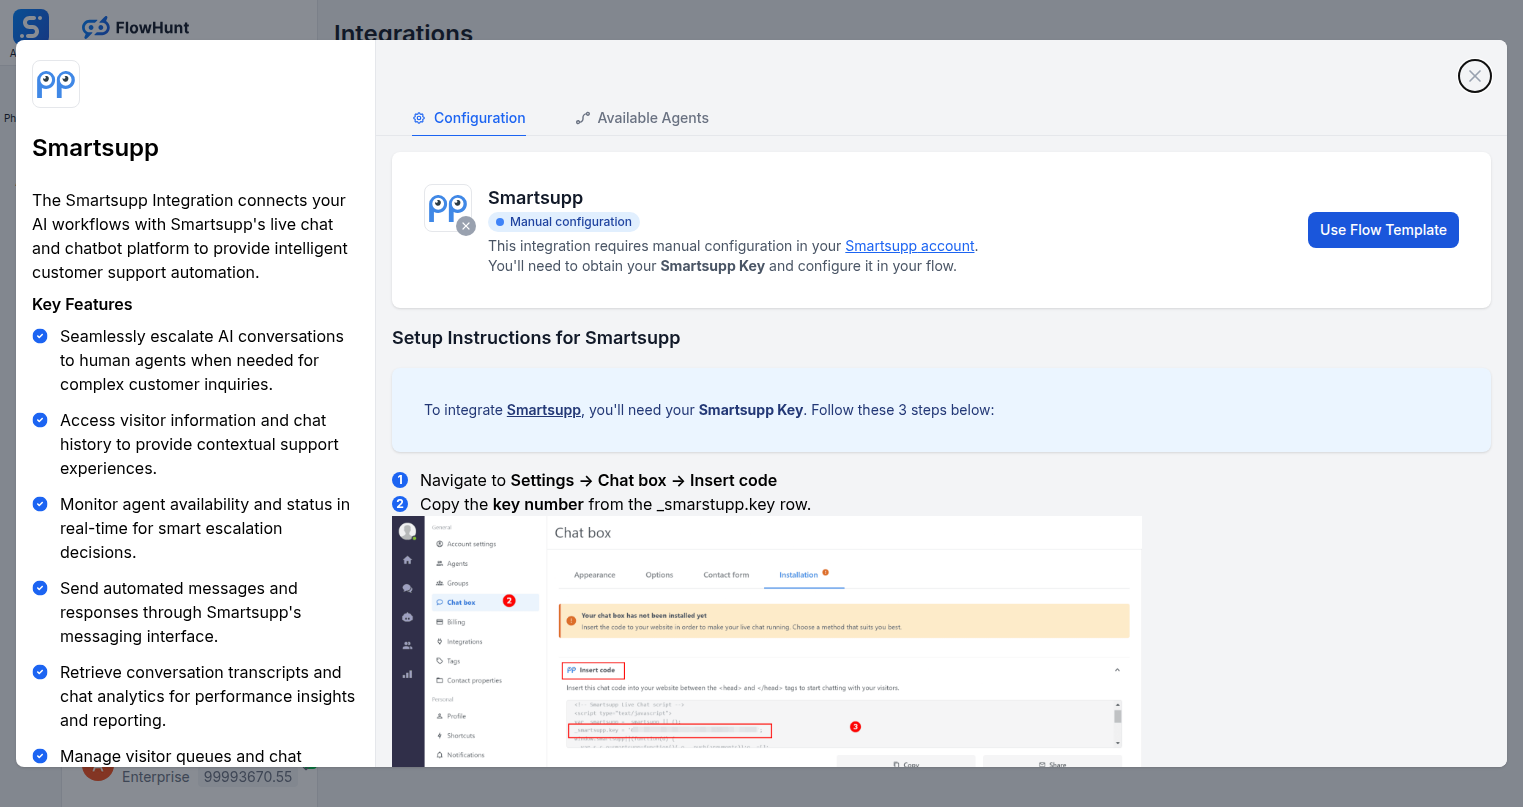Screen dimensions: 1523x807
Task: Click the small x badge on the integration logo
Action: [466, 226]
